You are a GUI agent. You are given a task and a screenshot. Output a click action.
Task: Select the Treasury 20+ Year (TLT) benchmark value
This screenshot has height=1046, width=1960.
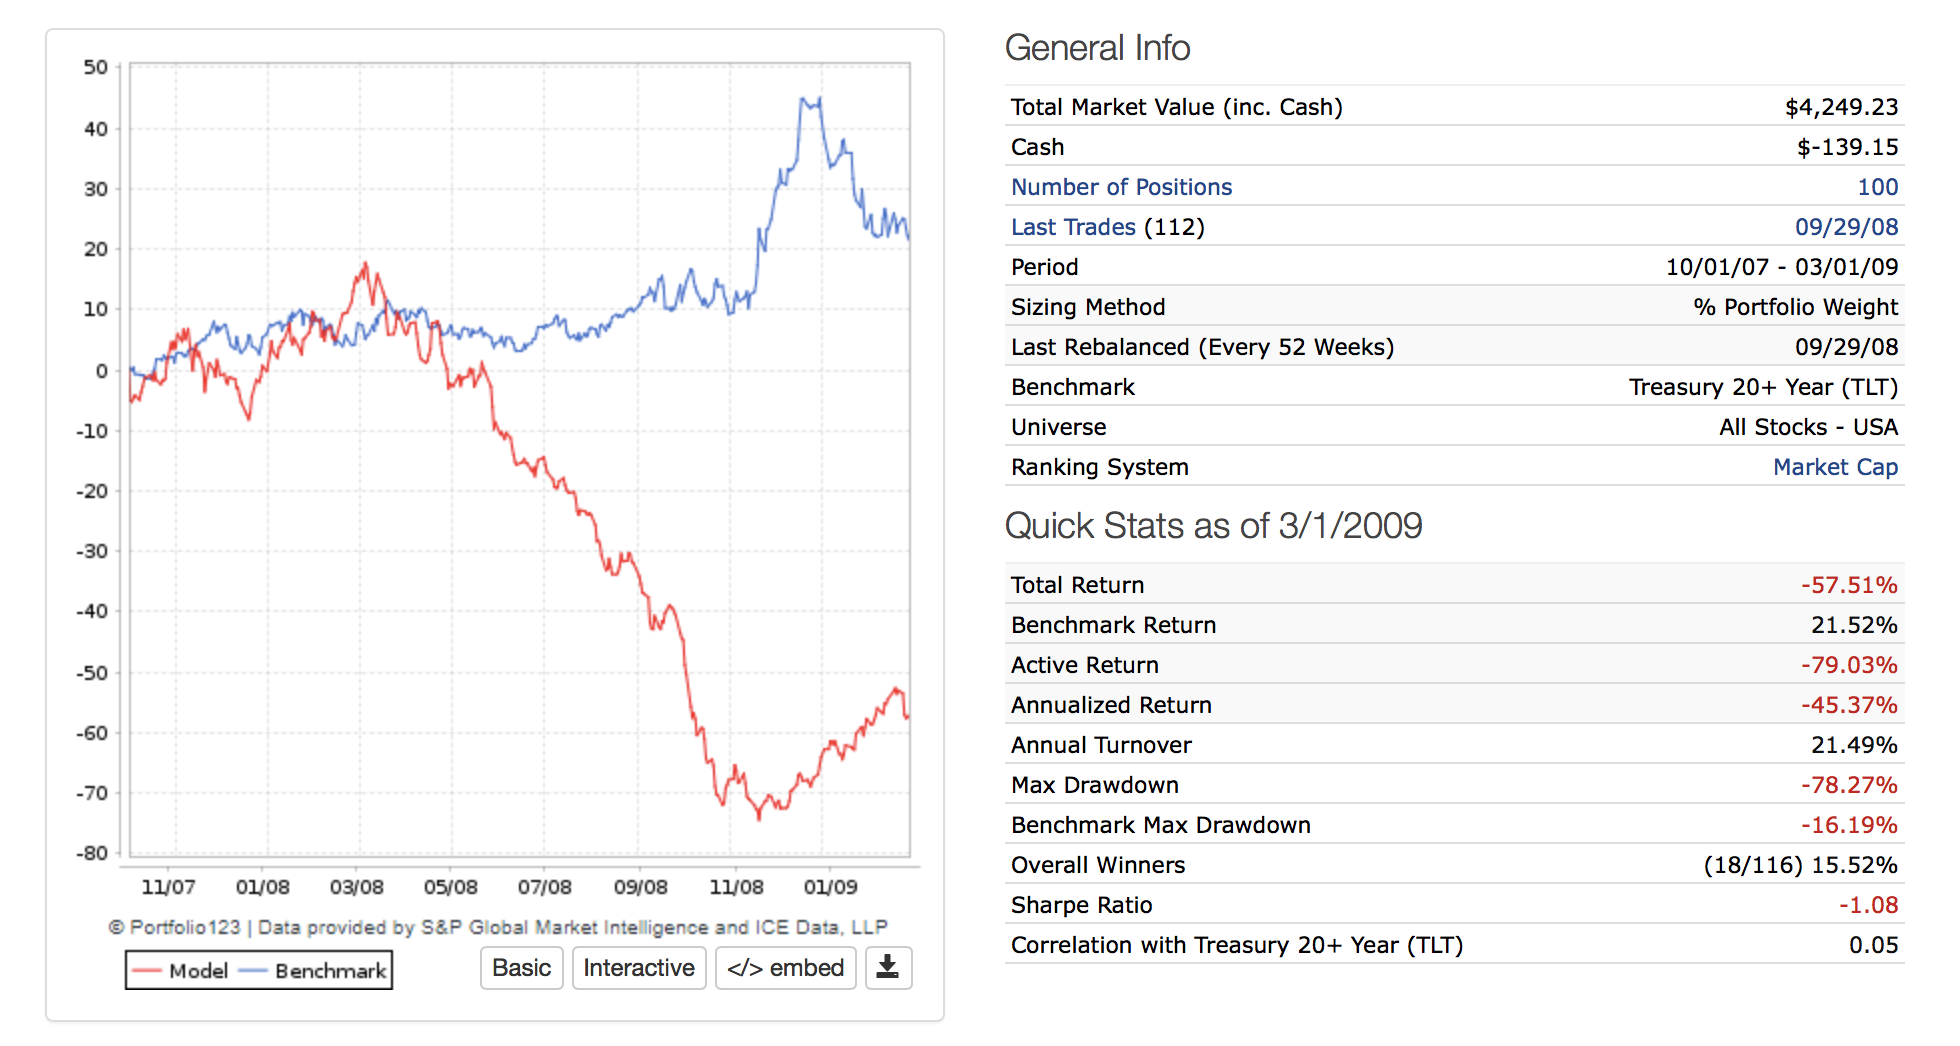[x=1763, y=387]
